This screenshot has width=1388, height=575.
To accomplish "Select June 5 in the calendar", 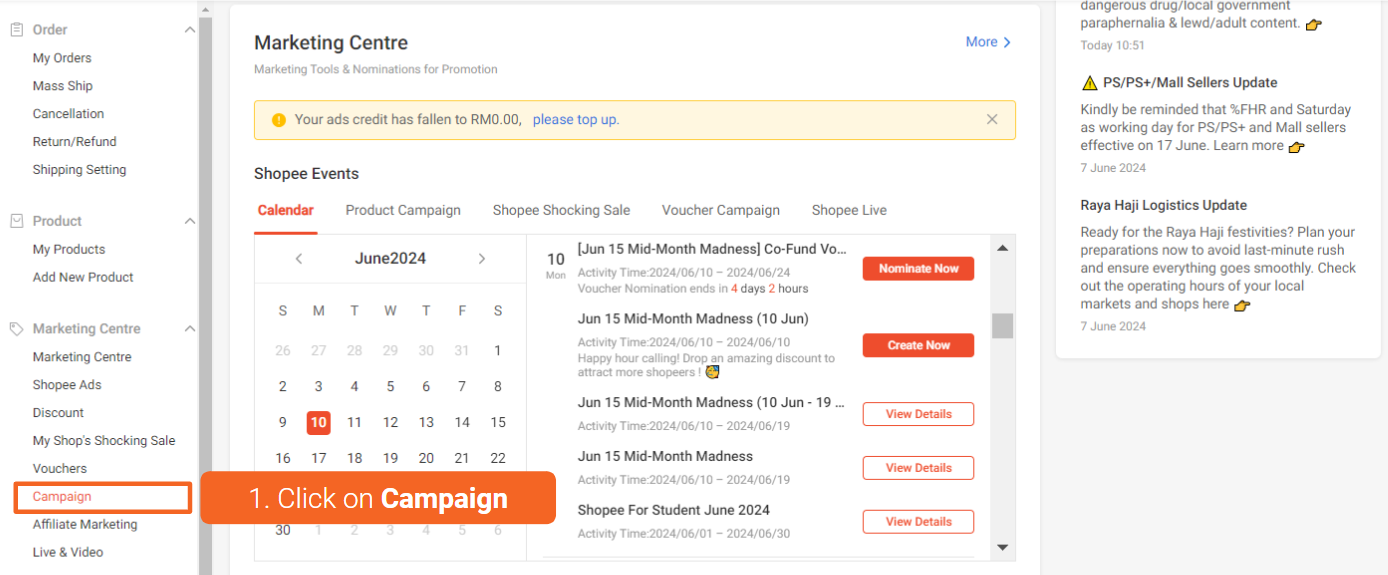I will coord(390,387).
